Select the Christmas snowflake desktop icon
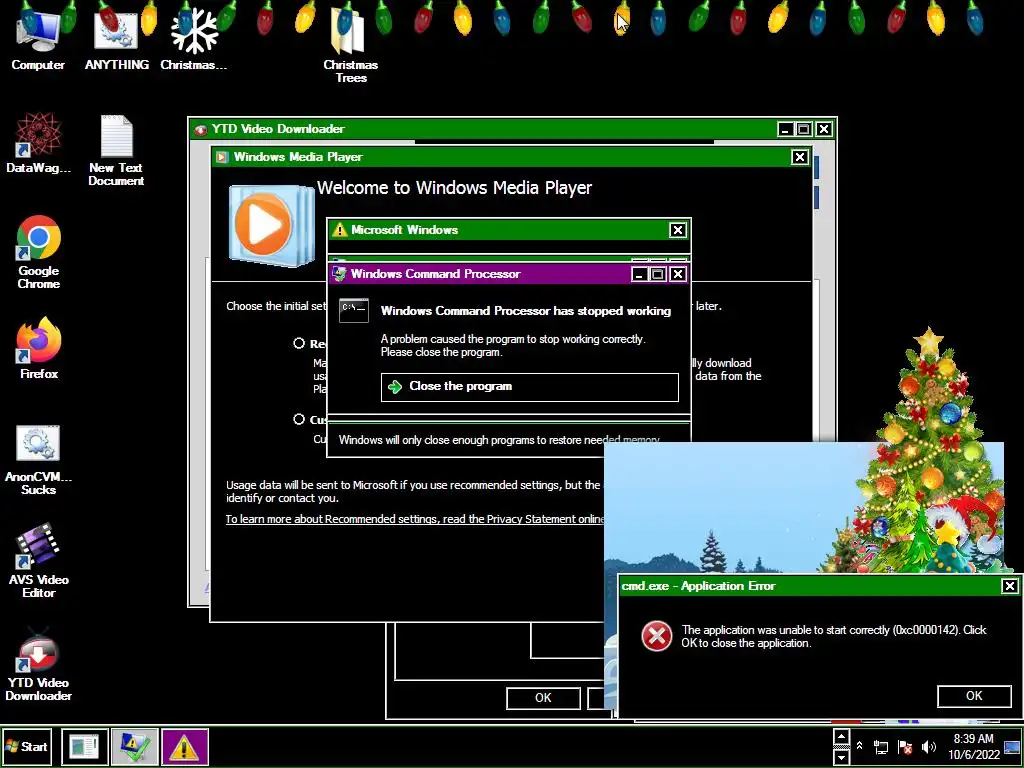 (x=194, y=39)
